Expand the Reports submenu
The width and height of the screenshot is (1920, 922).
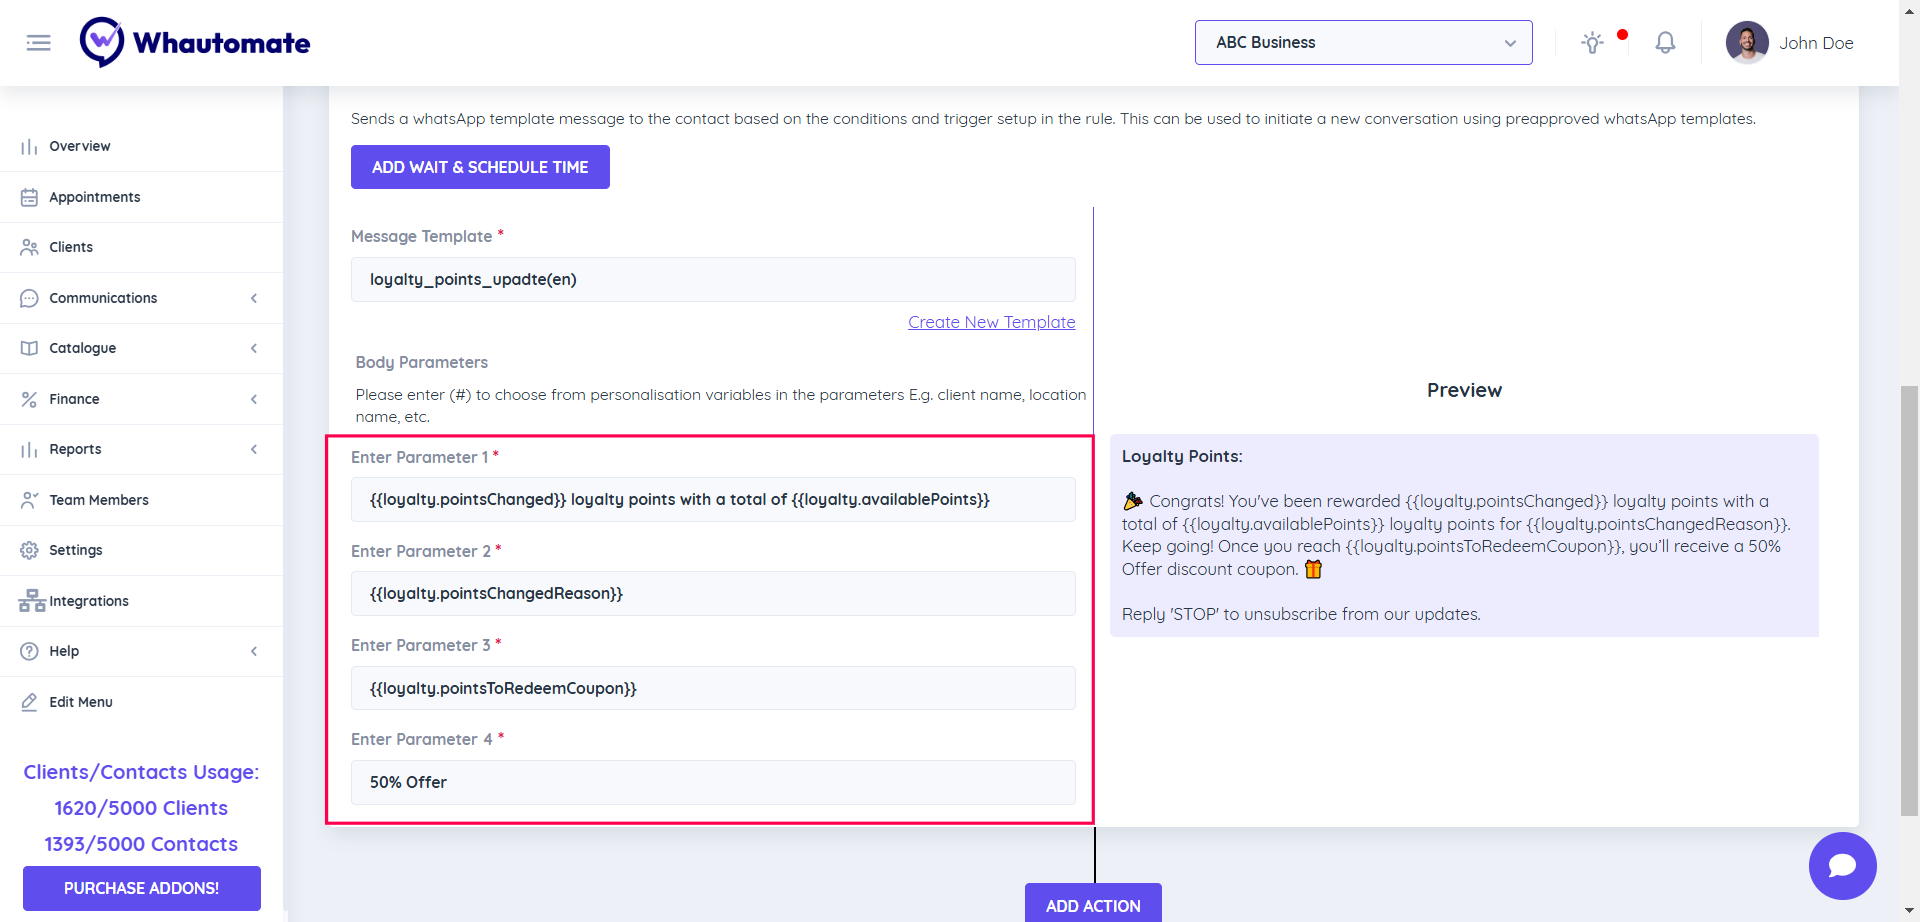(254, 449)
